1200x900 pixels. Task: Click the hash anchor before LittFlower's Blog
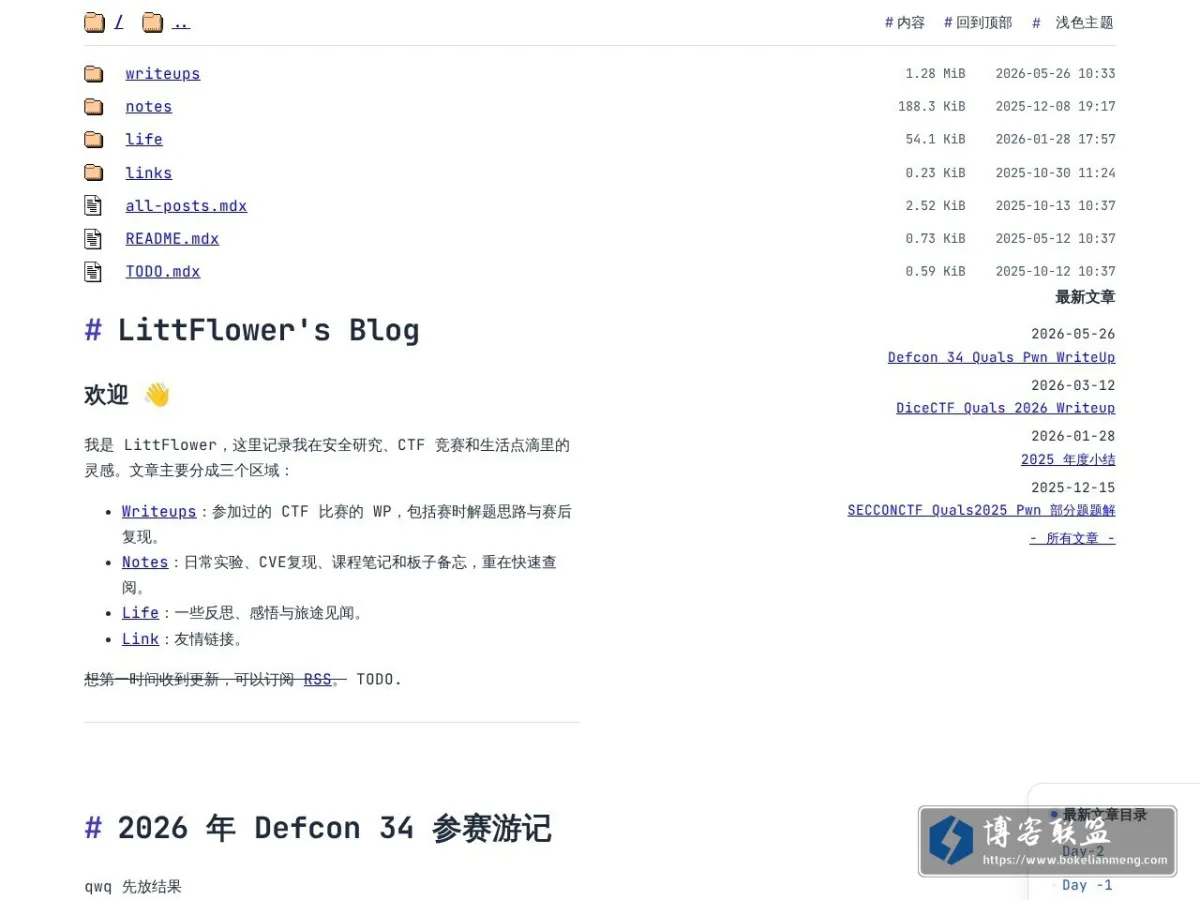click(x=93, y=330)
